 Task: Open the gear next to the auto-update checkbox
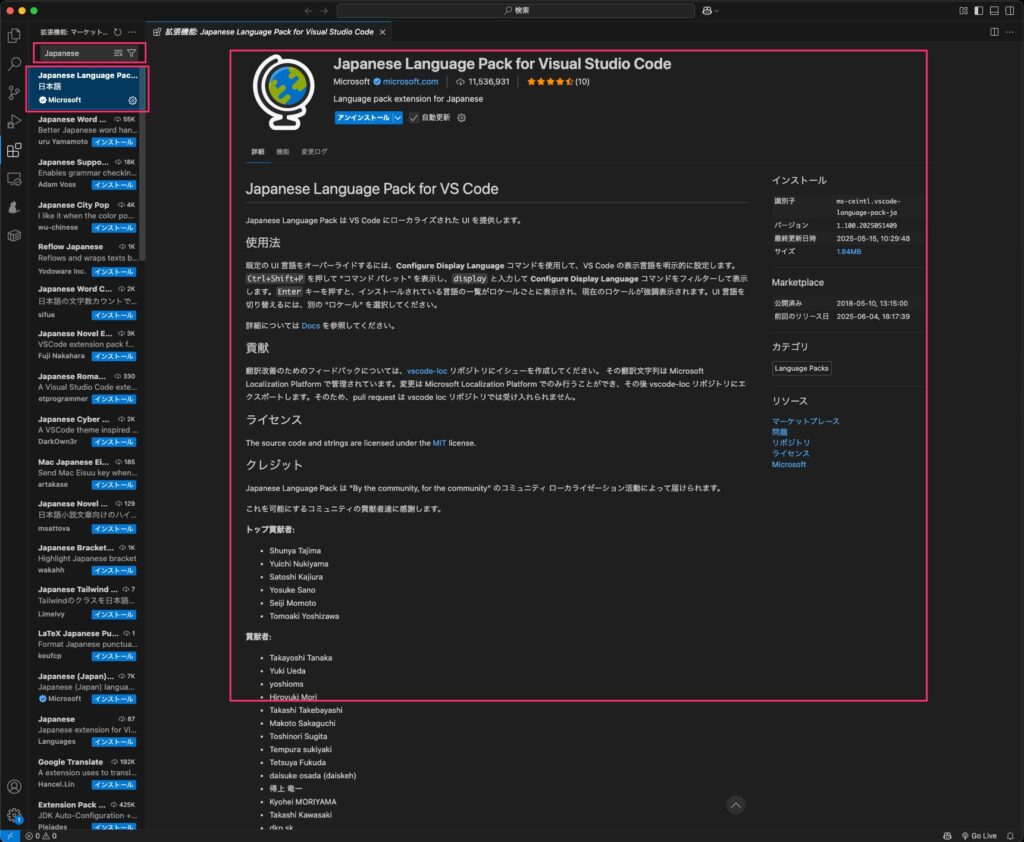pyautogui.click(x=462, y=118)
